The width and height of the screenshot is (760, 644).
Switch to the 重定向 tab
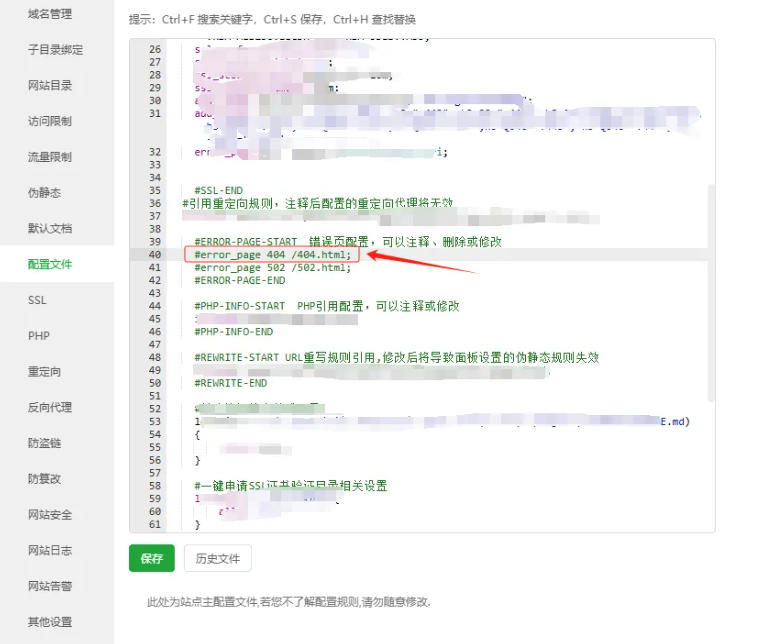pos(45,372)
